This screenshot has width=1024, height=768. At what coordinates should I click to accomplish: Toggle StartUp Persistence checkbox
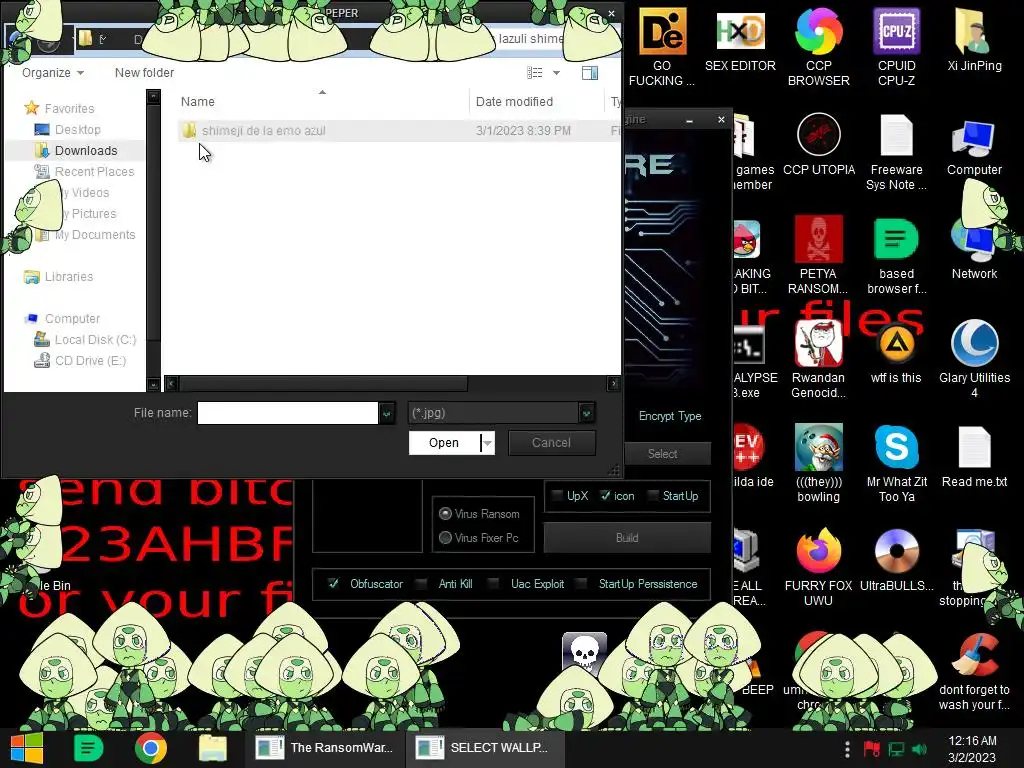(581, 583)
